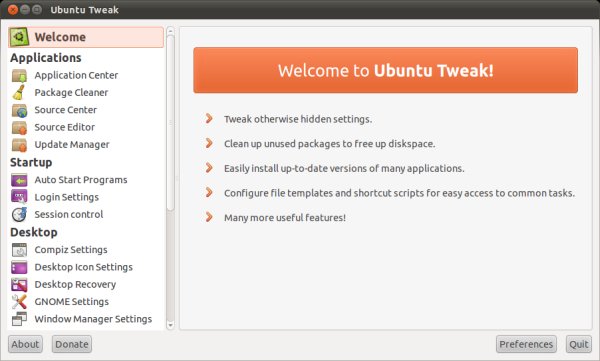Click the Donate button
600x361 pixels.
[x=72, y=344]
